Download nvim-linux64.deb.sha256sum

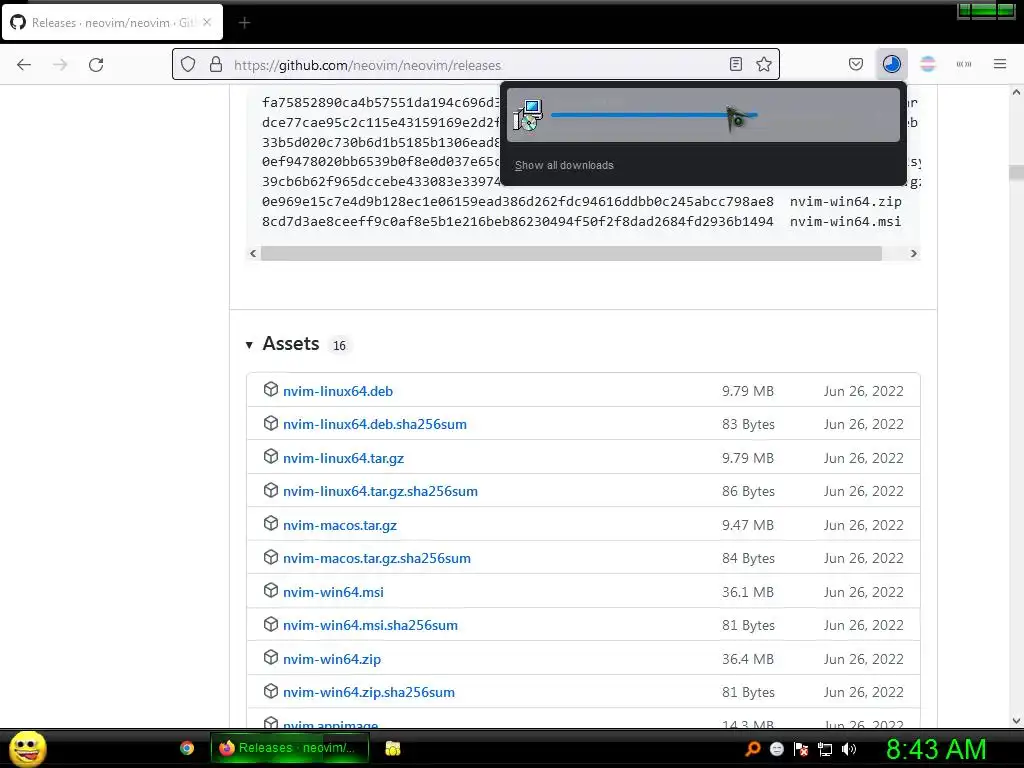(375, 424)
